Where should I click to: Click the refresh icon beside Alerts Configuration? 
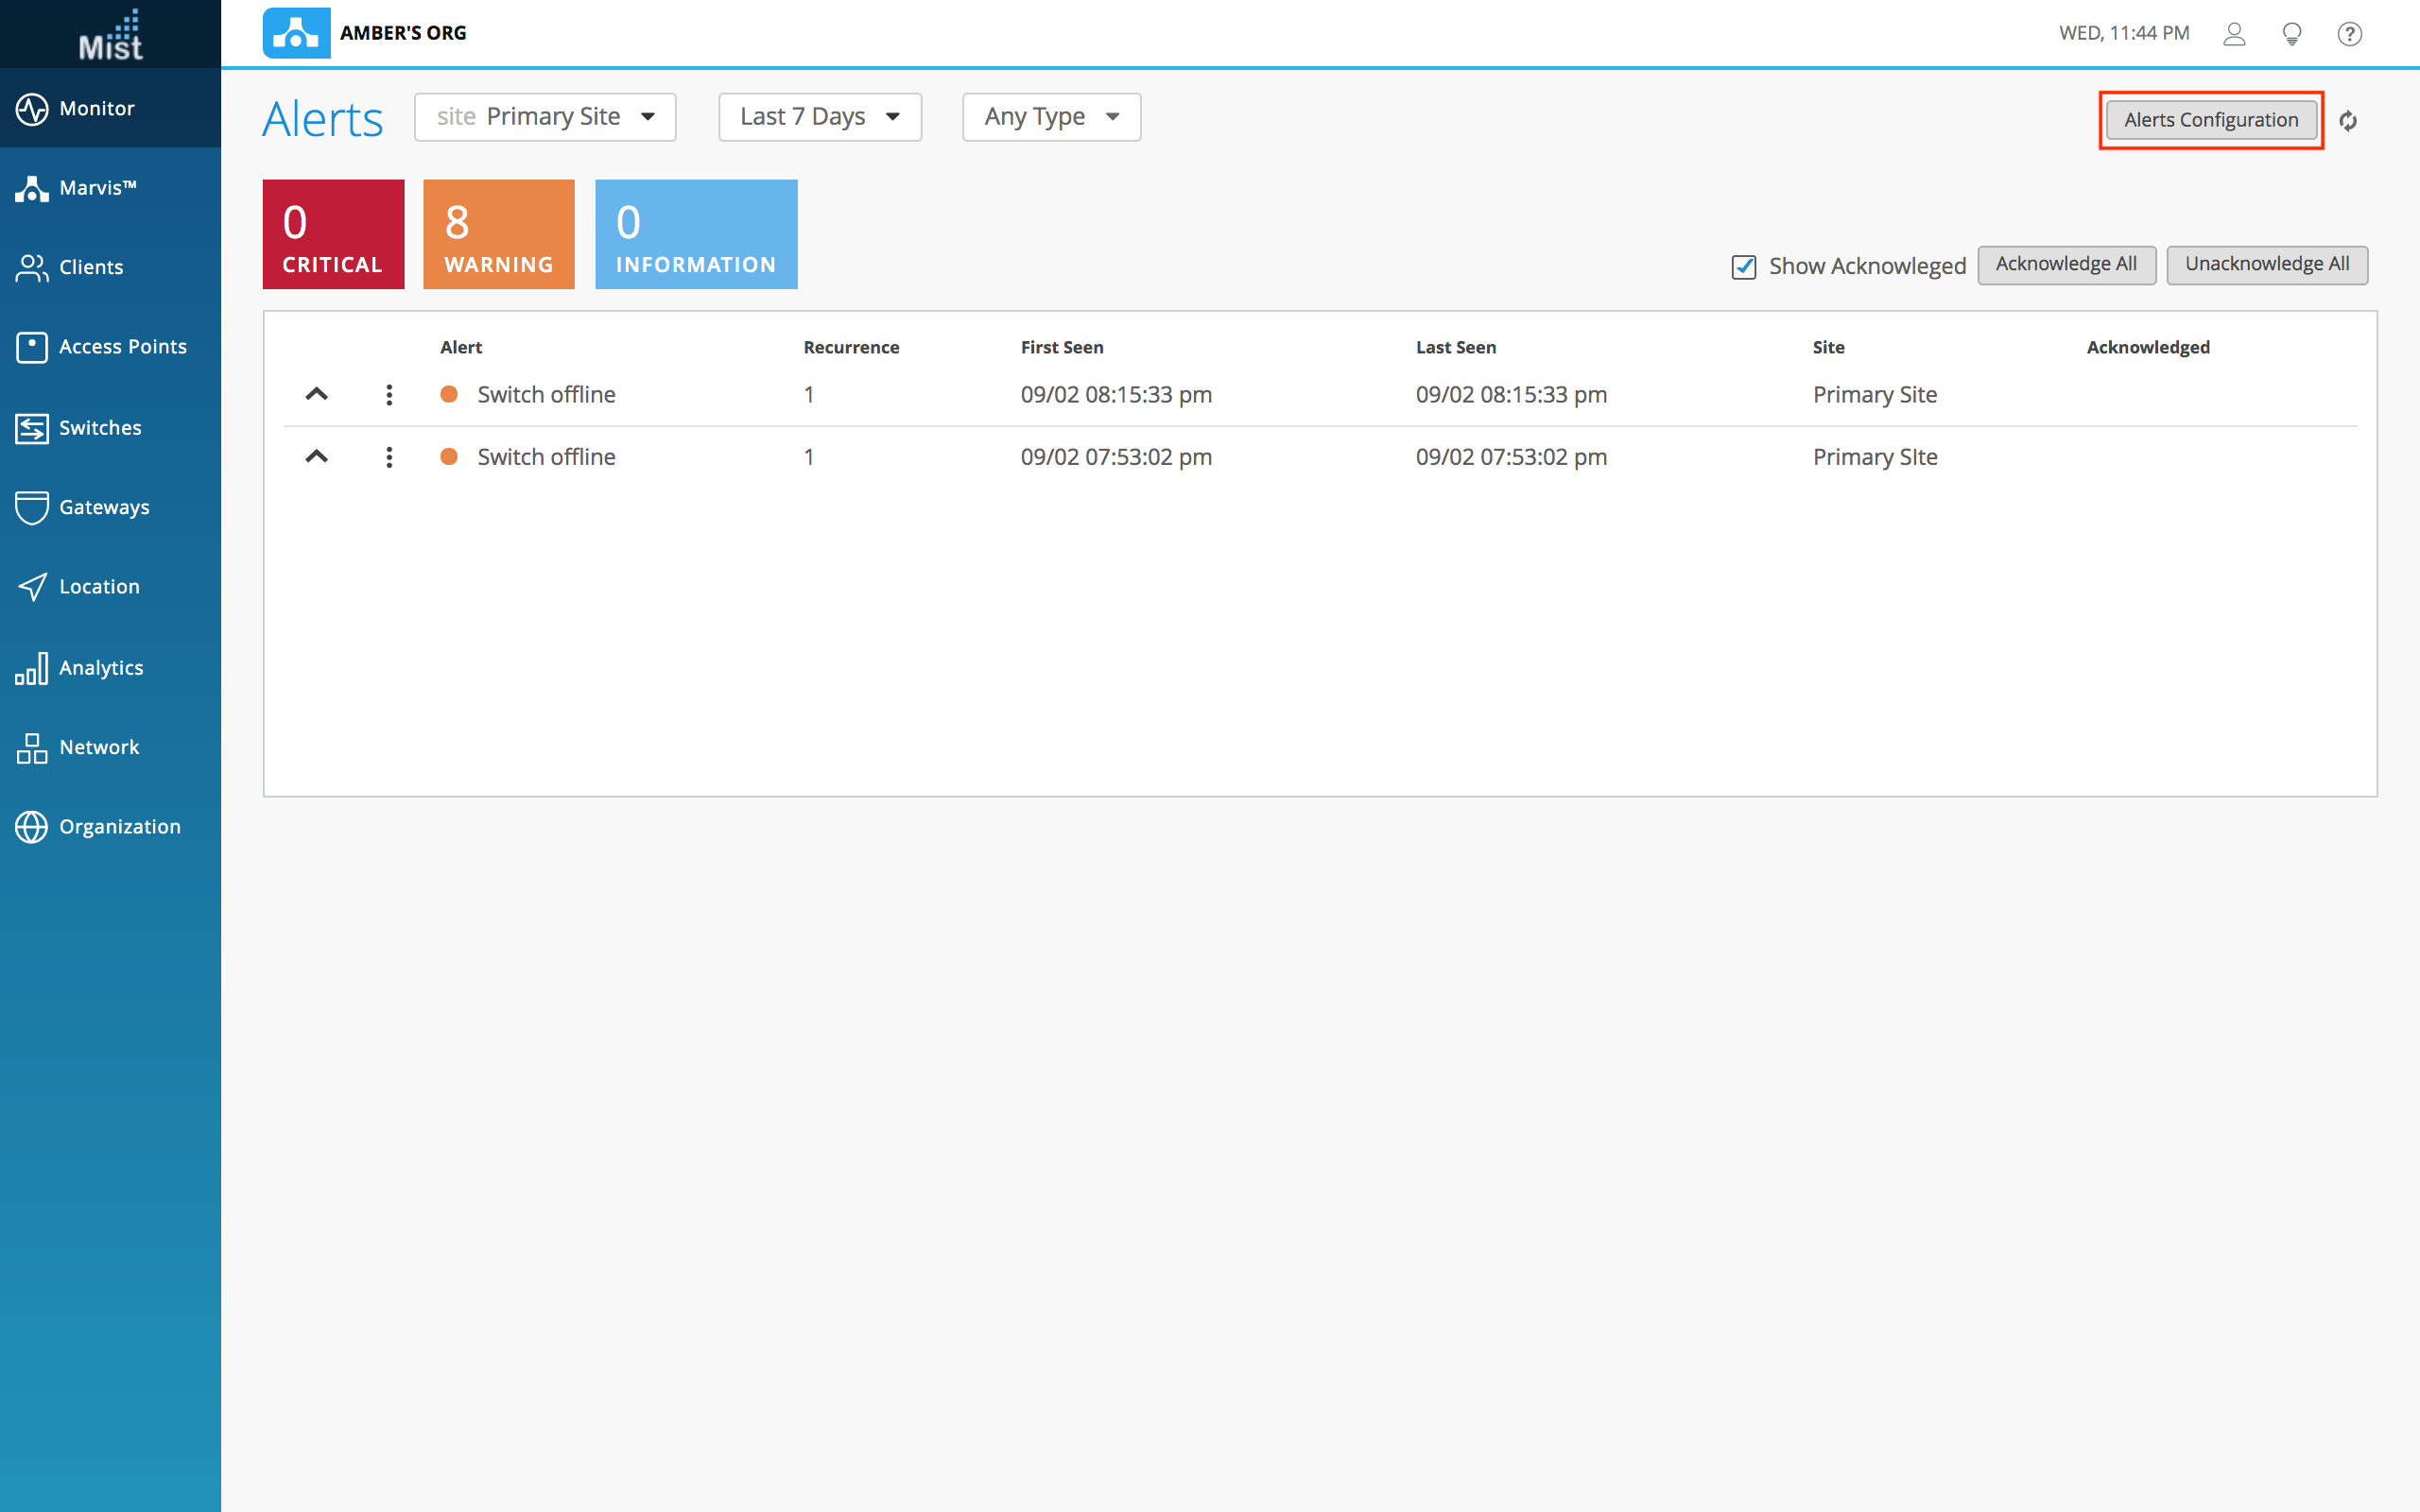pos(2348,121)
